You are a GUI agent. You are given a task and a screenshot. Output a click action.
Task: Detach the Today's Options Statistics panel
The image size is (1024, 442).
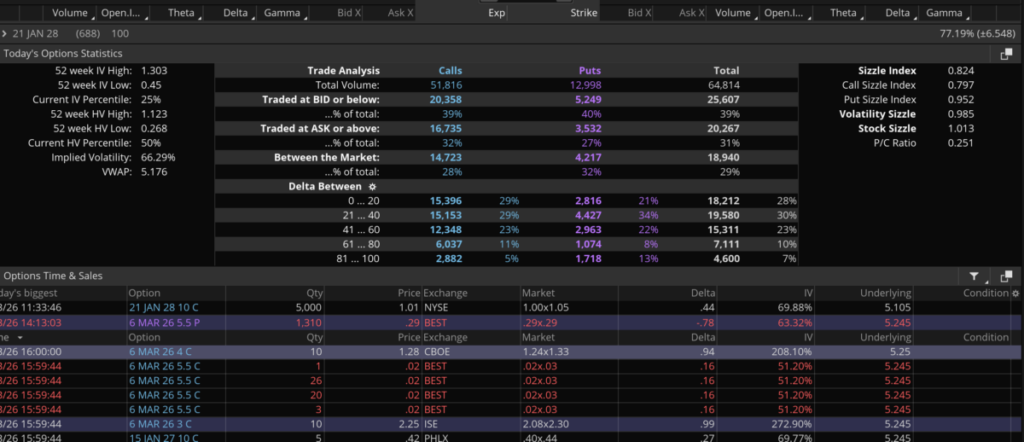click(x=1007, y=54)
